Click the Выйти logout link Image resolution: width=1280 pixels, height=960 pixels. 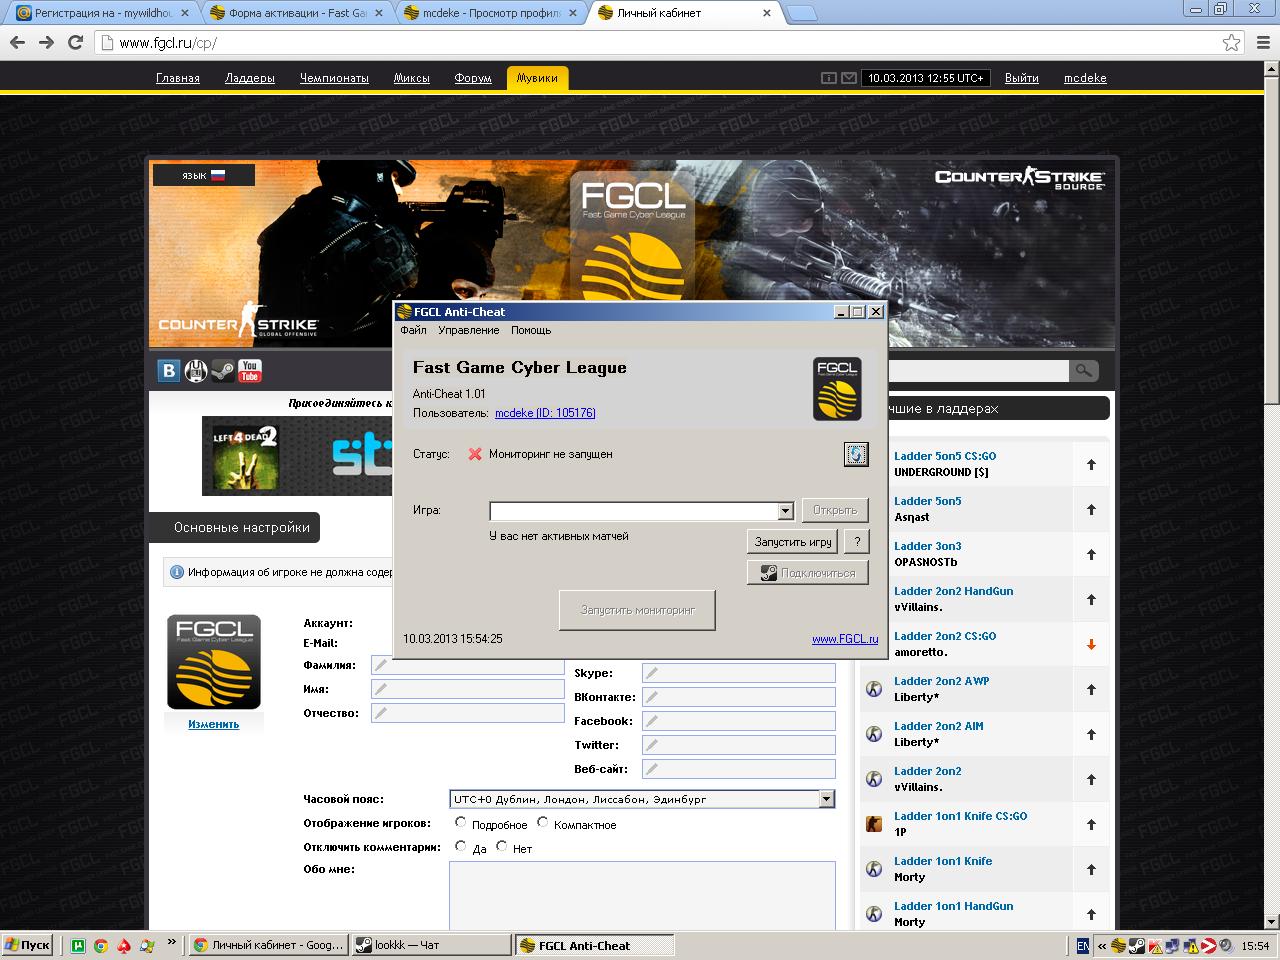1022,78
